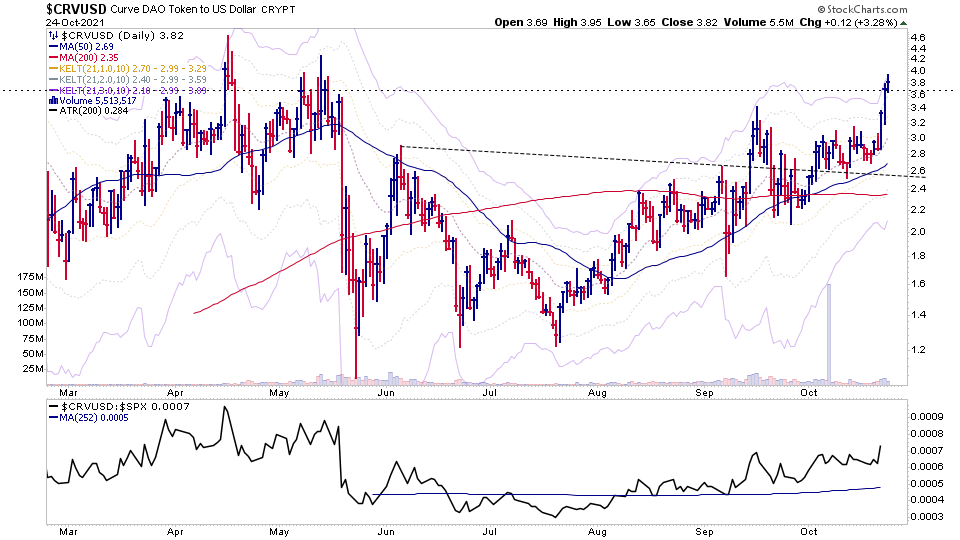The height and width of the screenshot is (540, 960).
Task: Click the tall October volume spike bar
Action: pos(830,334)
